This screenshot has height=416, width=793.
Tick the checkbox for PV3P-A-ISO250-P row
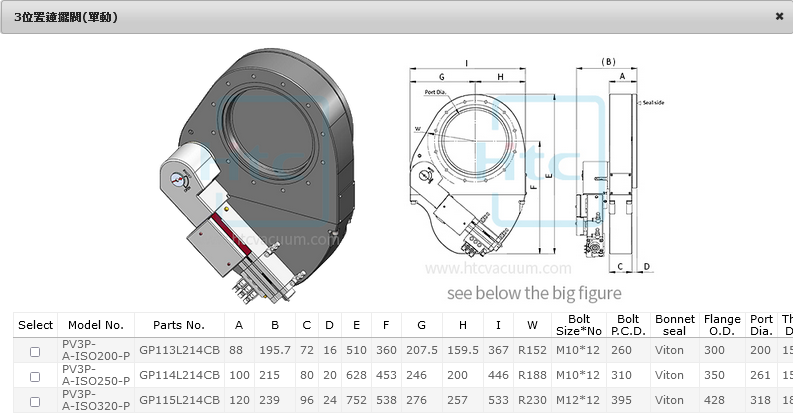click(35, 376)
